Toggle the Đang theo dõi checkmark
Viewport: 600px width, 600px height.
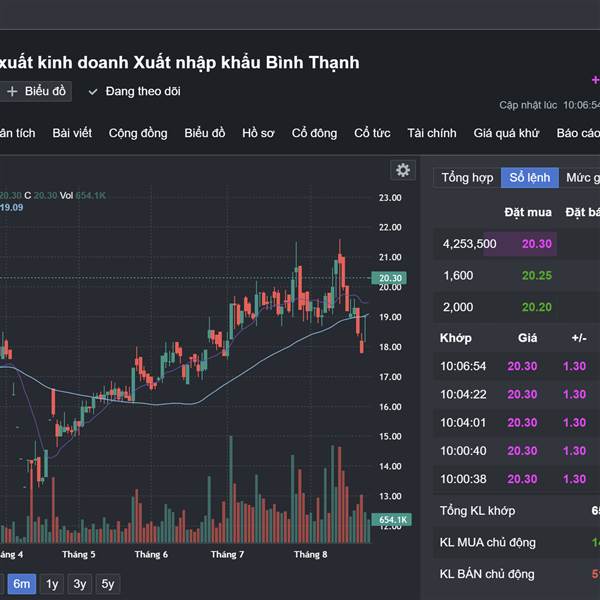tap(93, 92)
